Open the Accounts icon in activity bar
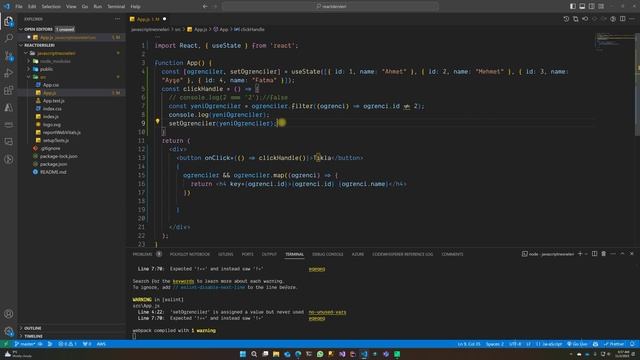The image size is (640, 360). (x=9, y=314)
